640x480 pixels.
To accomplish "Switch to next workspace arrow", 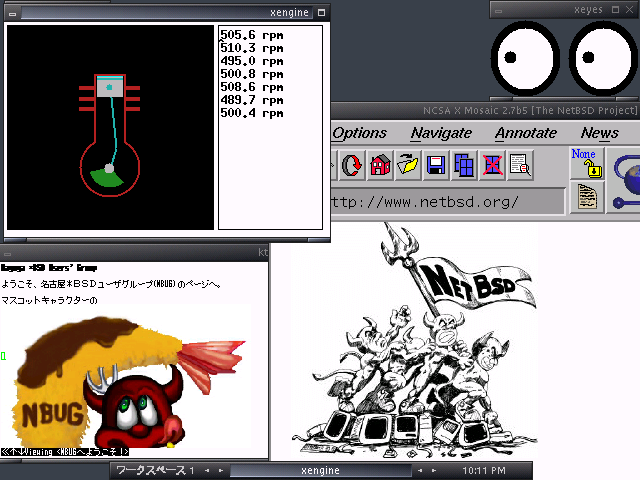I will pyautogui.click(x=221, y=471).
